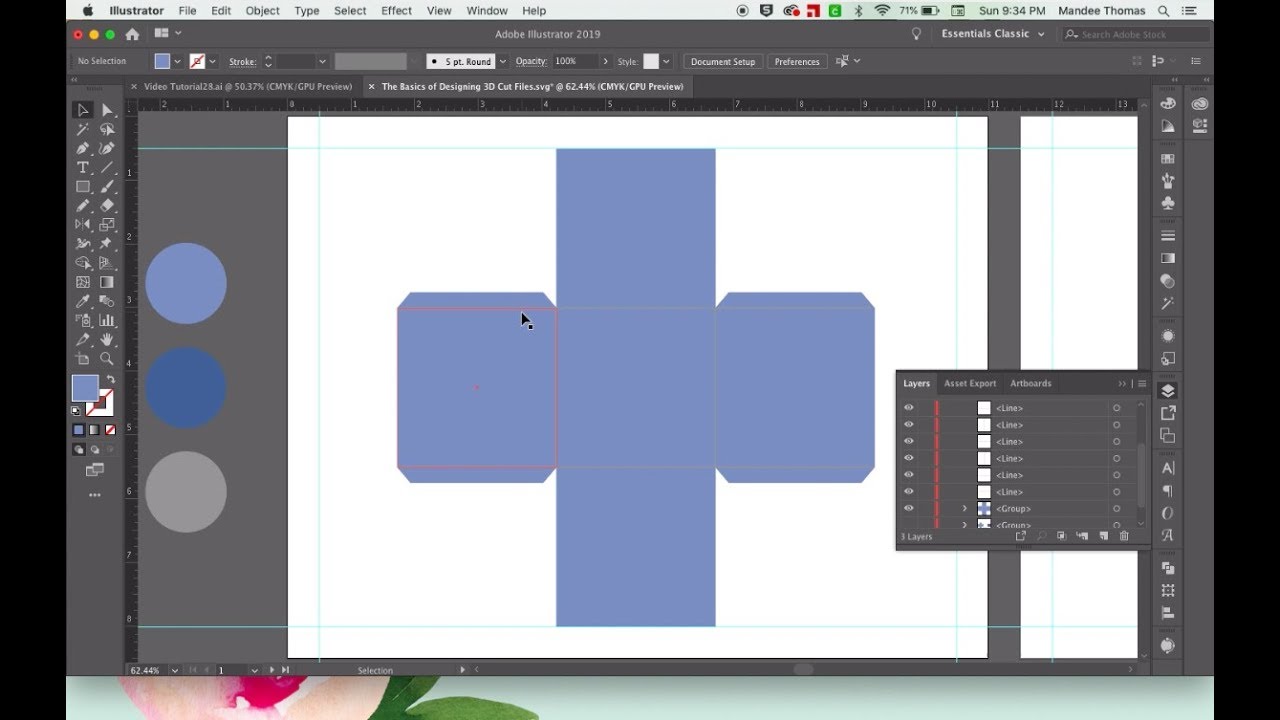Click Preferences button
Viewport: 1280px width, 720px height.
coord(797,61)
